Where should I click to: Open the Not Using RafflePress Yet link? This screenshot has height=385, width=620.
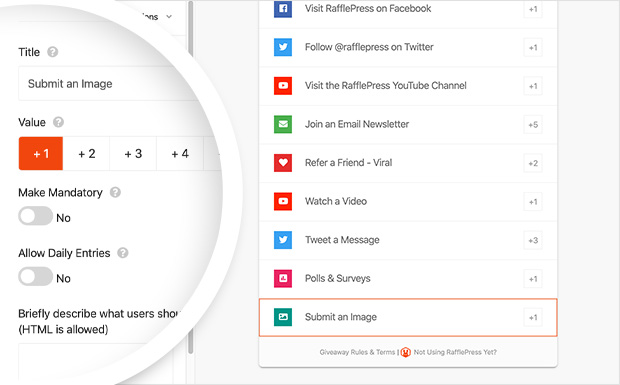click(455, 352)
